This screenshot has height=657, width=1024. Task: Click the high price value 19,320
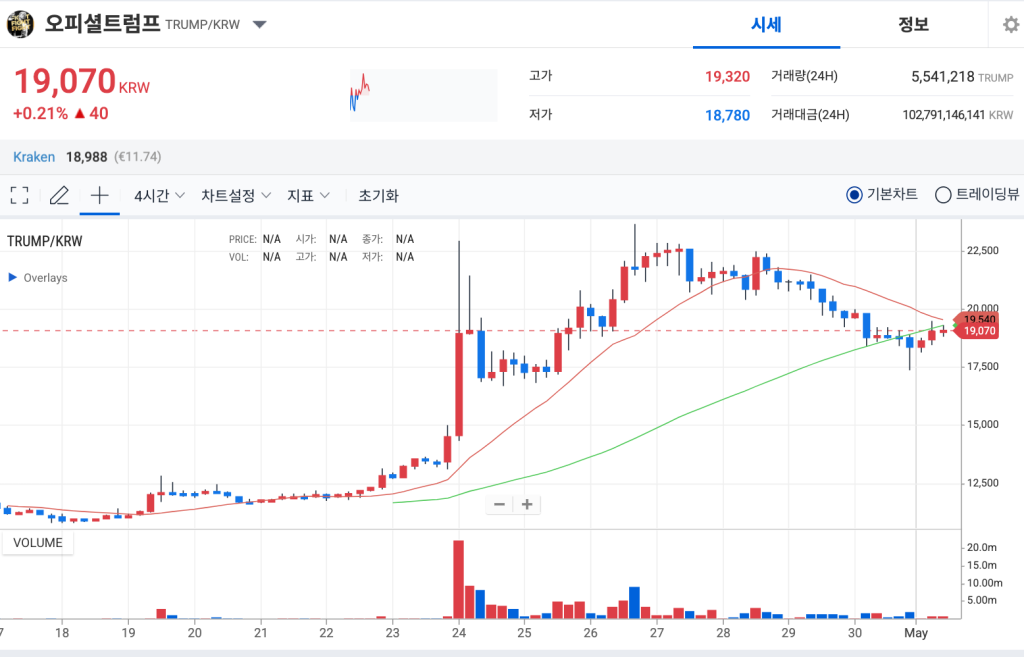[727, 76]
